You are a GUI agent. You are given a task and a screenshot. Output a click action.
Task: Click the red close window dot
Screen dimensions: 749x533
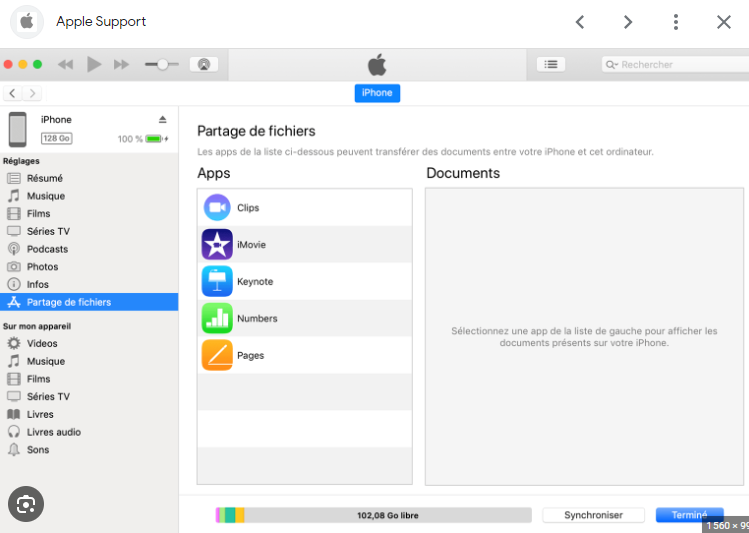(8, 64)
